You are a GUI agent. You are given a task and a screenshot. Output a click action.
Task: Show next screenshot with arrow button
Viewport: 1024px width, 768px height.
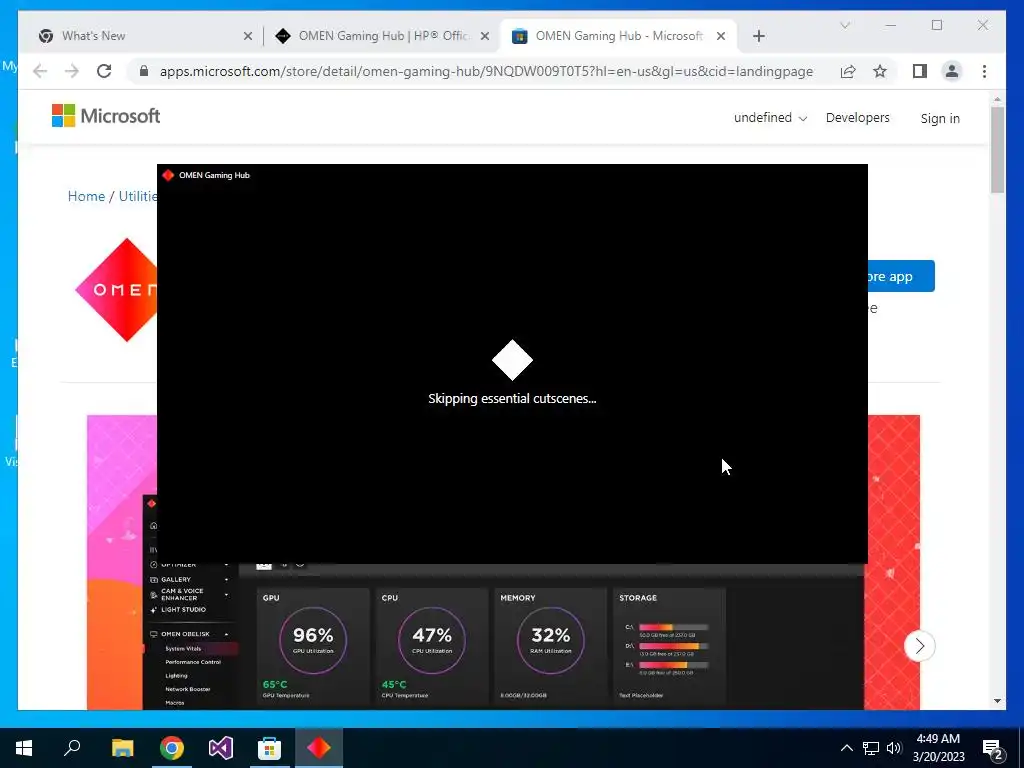coord(920,646)
